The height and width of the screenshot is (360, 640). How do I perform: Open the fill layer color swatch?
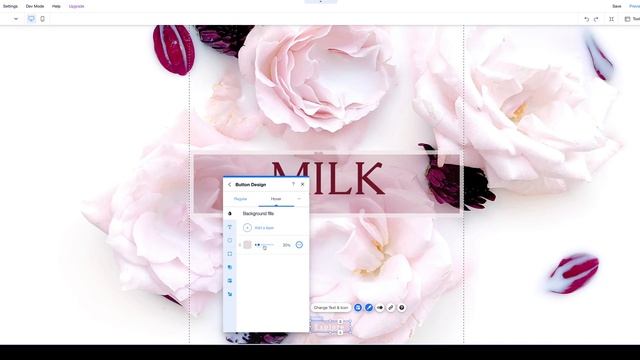pos(247,245)
